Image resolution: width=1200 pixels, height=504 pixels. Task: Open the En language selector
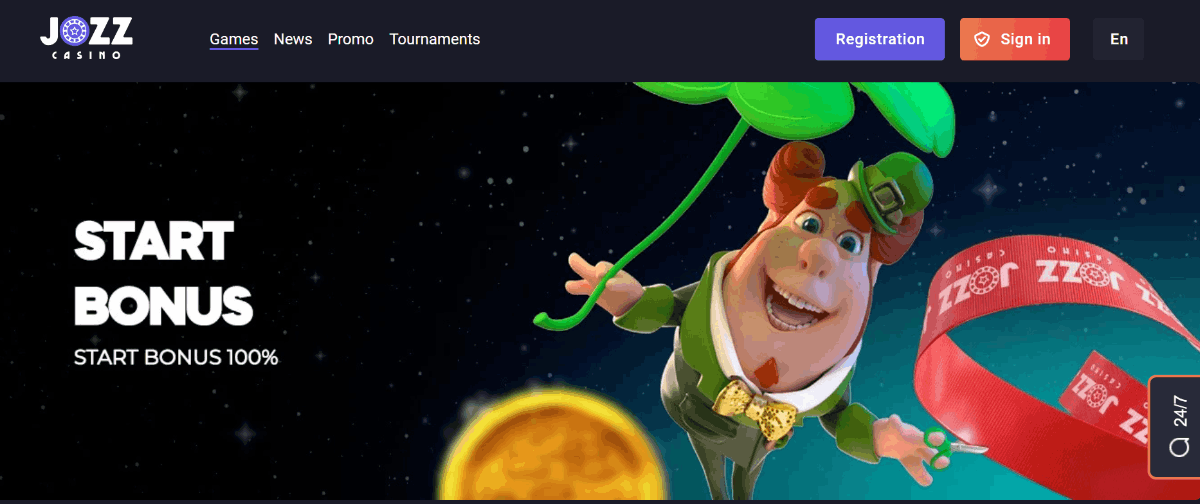(x=1118, y=39)
